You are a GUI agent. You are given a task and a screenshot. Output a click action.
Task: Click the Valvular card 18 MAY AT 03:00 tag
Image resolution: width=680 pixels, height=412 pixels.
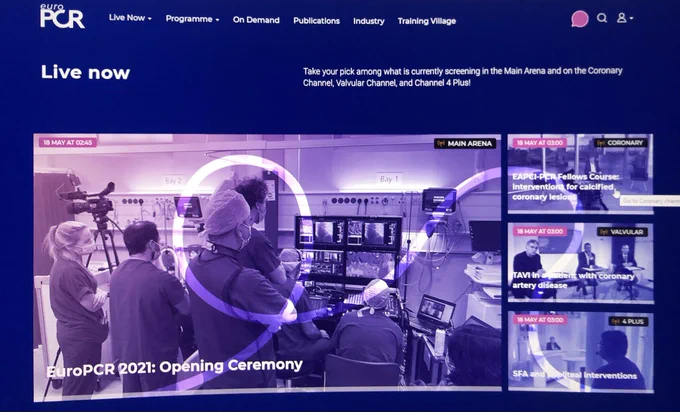(540, 231)
